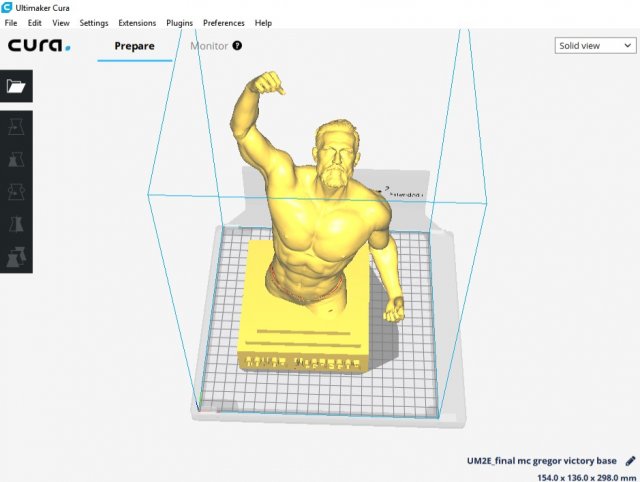Select the Move tool in the sidebar
This screenshot has width=640, height=482.
pyautogui.click(x=16, y=127)
